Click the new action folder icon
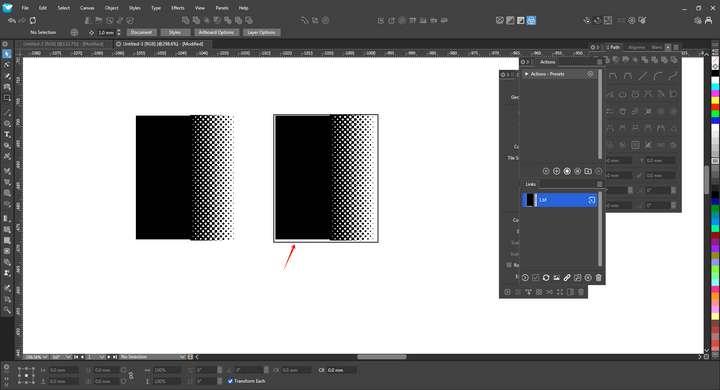The image size is (720, 390). [588, 171]
